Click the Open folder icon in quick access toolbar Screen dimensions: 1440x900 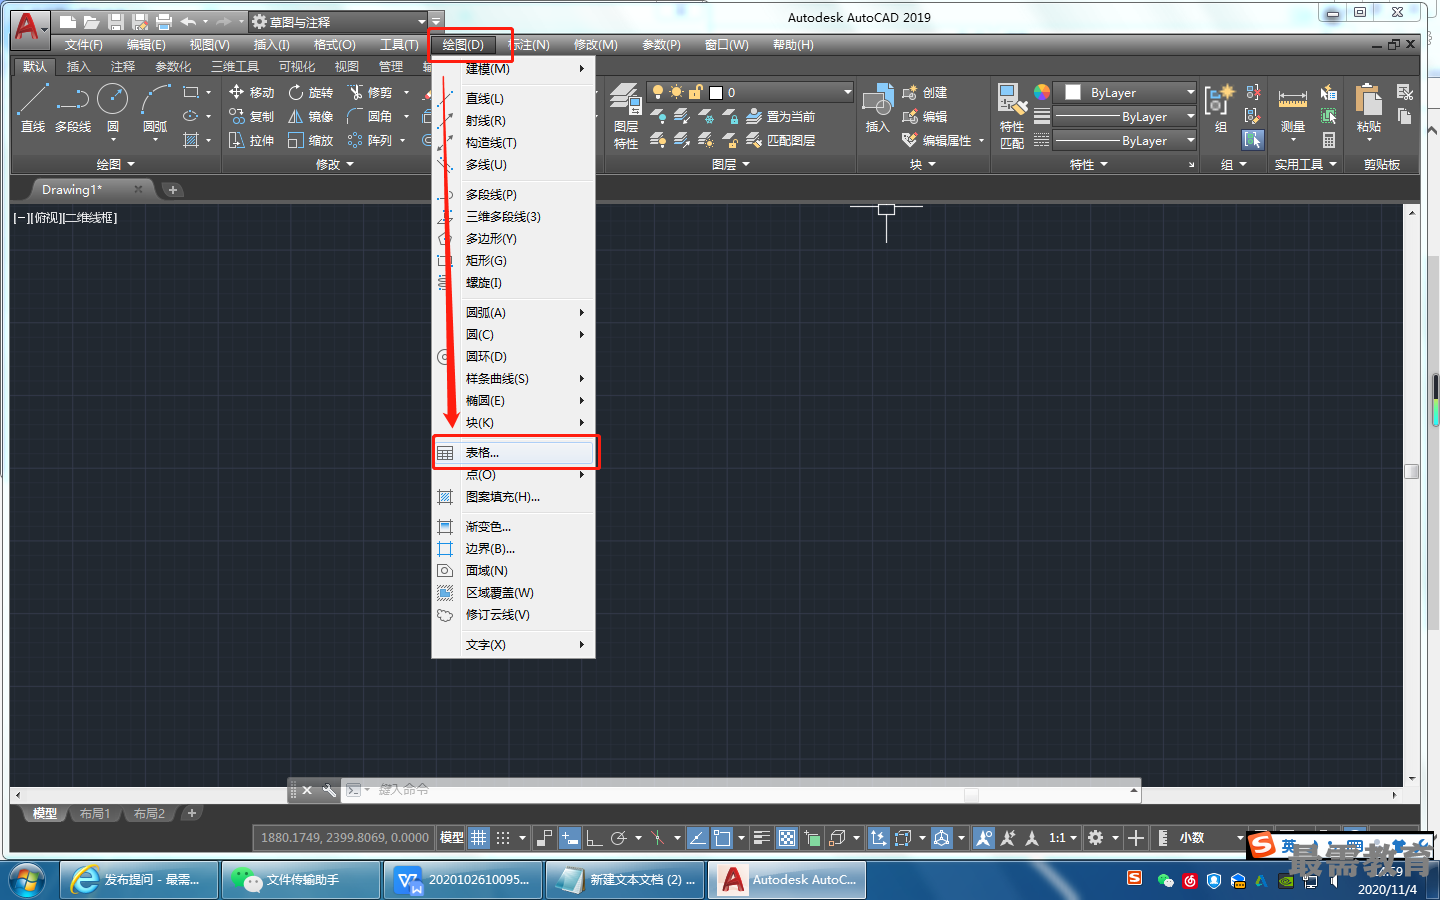coord(91,22)
